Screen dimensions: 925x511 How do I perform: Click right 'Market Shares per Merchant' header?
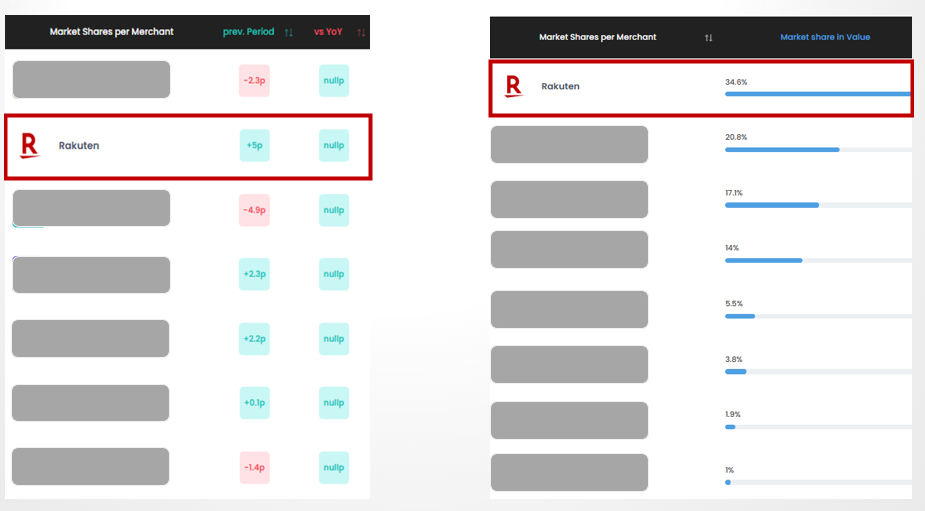(x=598, y=37)
